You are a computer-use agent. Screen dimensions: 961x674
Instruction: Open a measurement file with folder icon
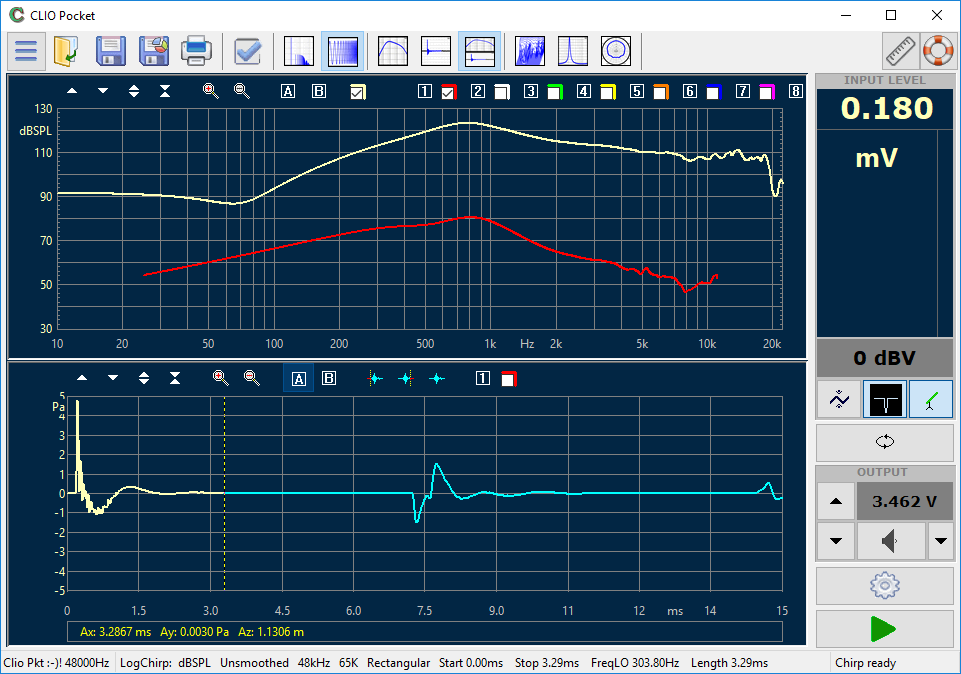(x=66, y=51)
